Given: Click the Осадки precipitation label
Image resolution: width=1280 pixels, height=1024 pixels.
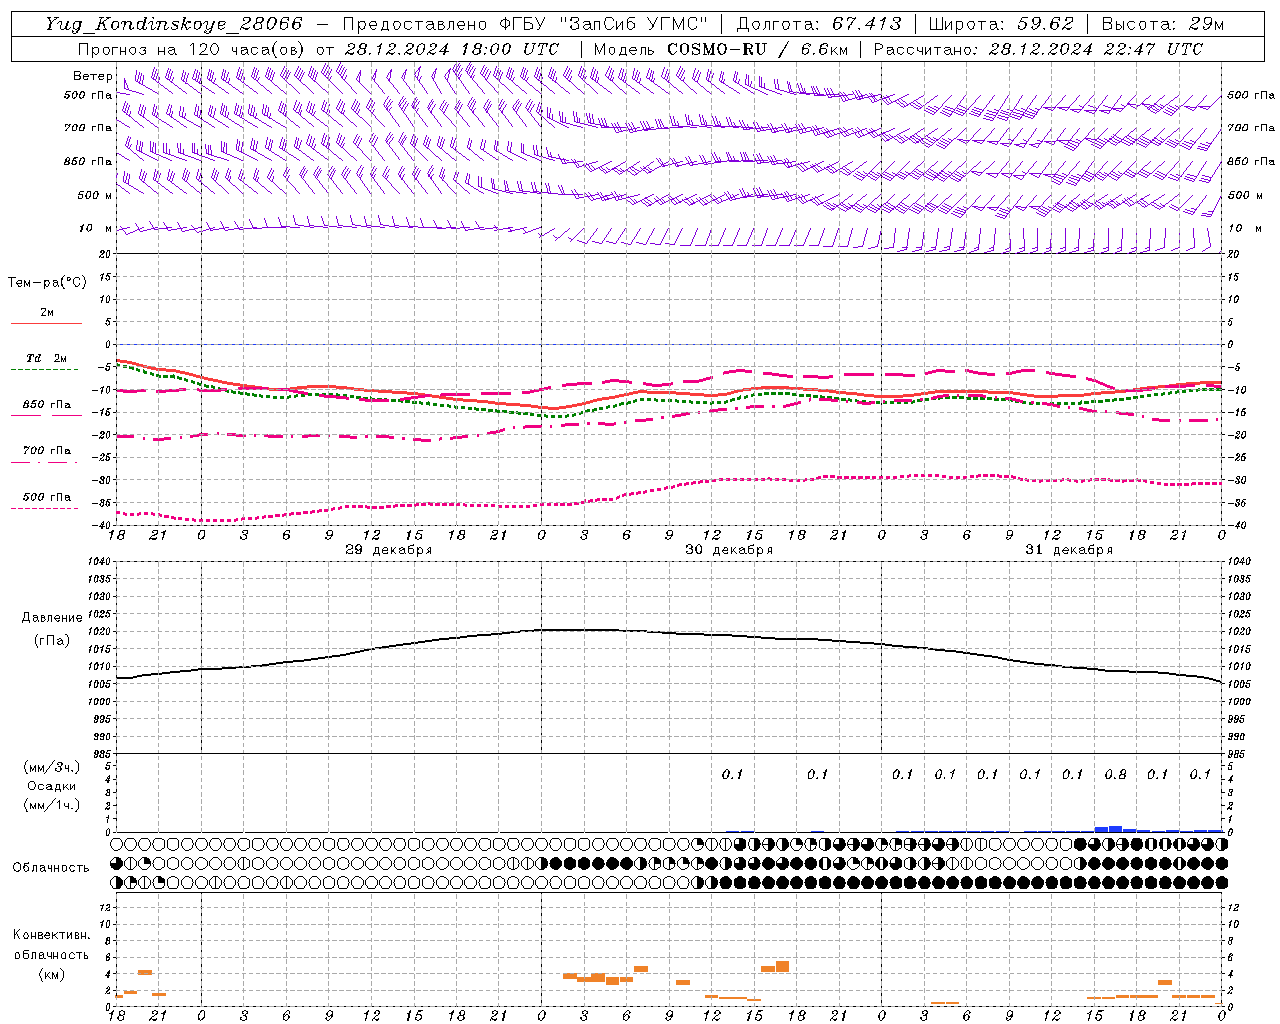Looking at the screenshot, I should pyautogui.click(x=51, y=786).
